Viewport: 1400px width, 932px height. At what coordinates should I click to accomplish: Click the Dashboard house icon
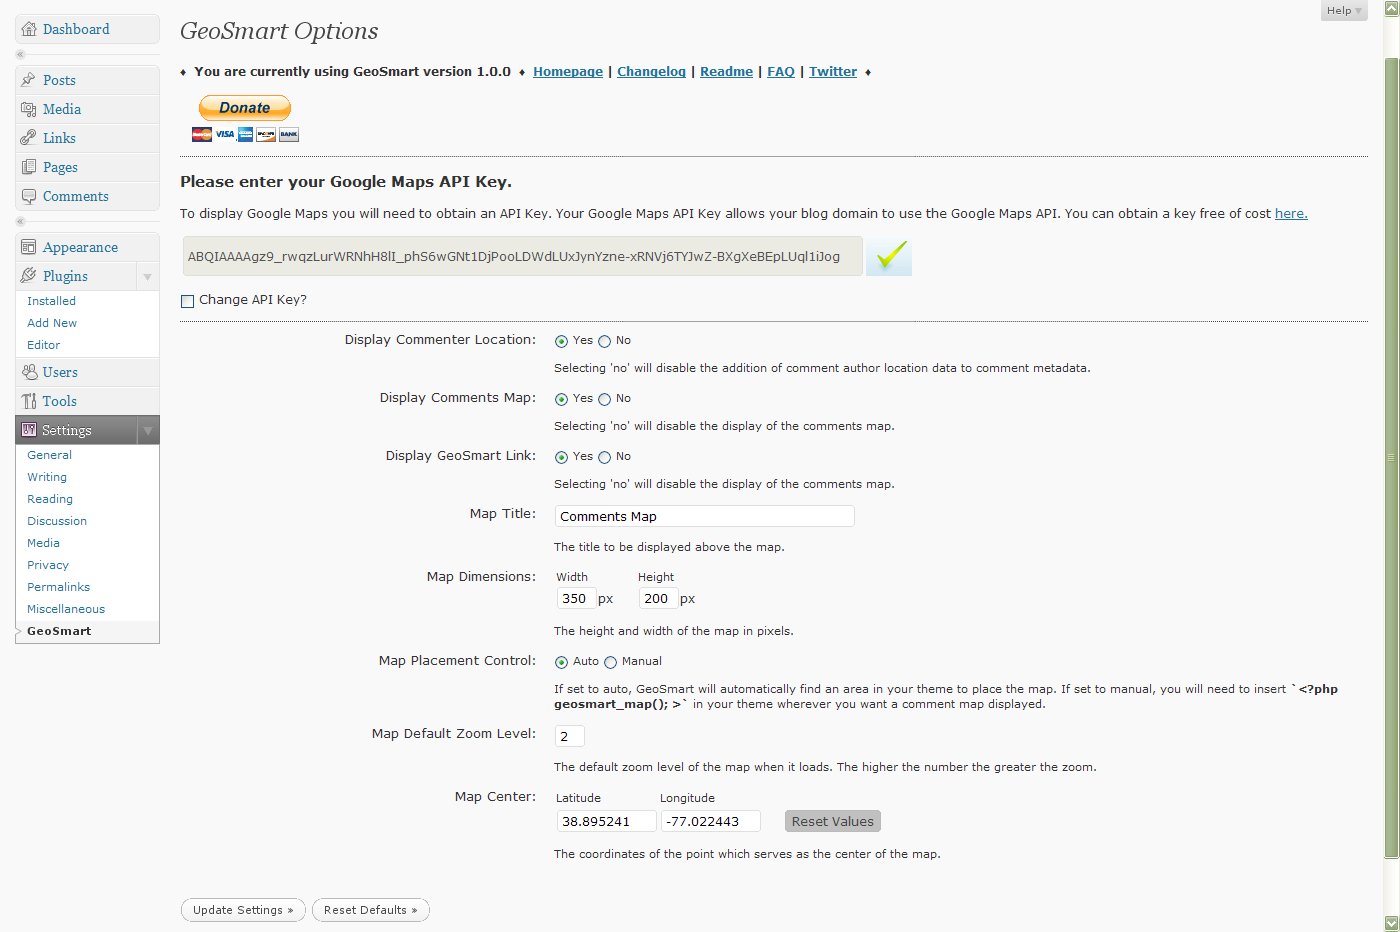[x=29, y=29]
